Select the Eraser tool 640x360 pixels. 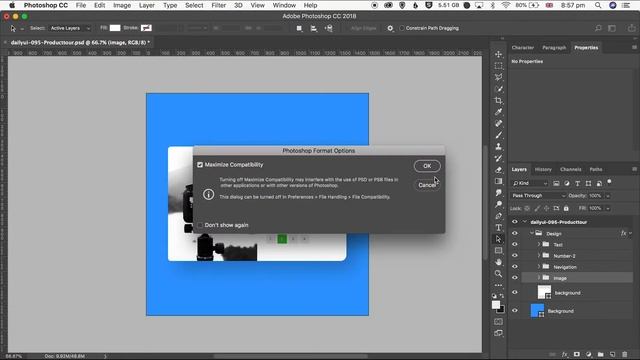(498, 170)
